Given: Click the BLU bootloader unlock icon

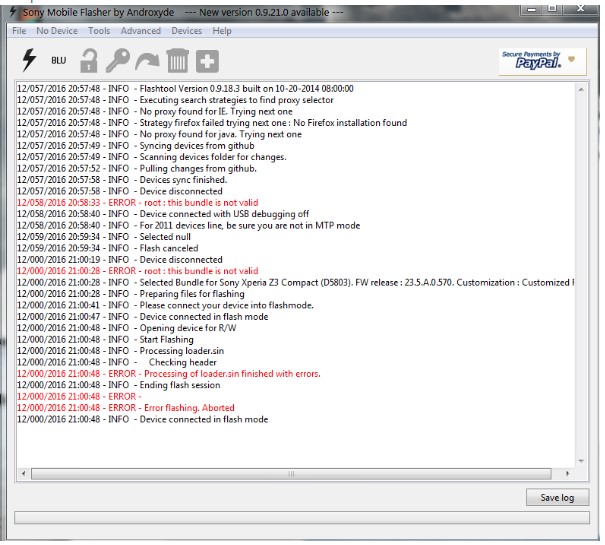Looking at the screenshot, I should coord(59,61).
